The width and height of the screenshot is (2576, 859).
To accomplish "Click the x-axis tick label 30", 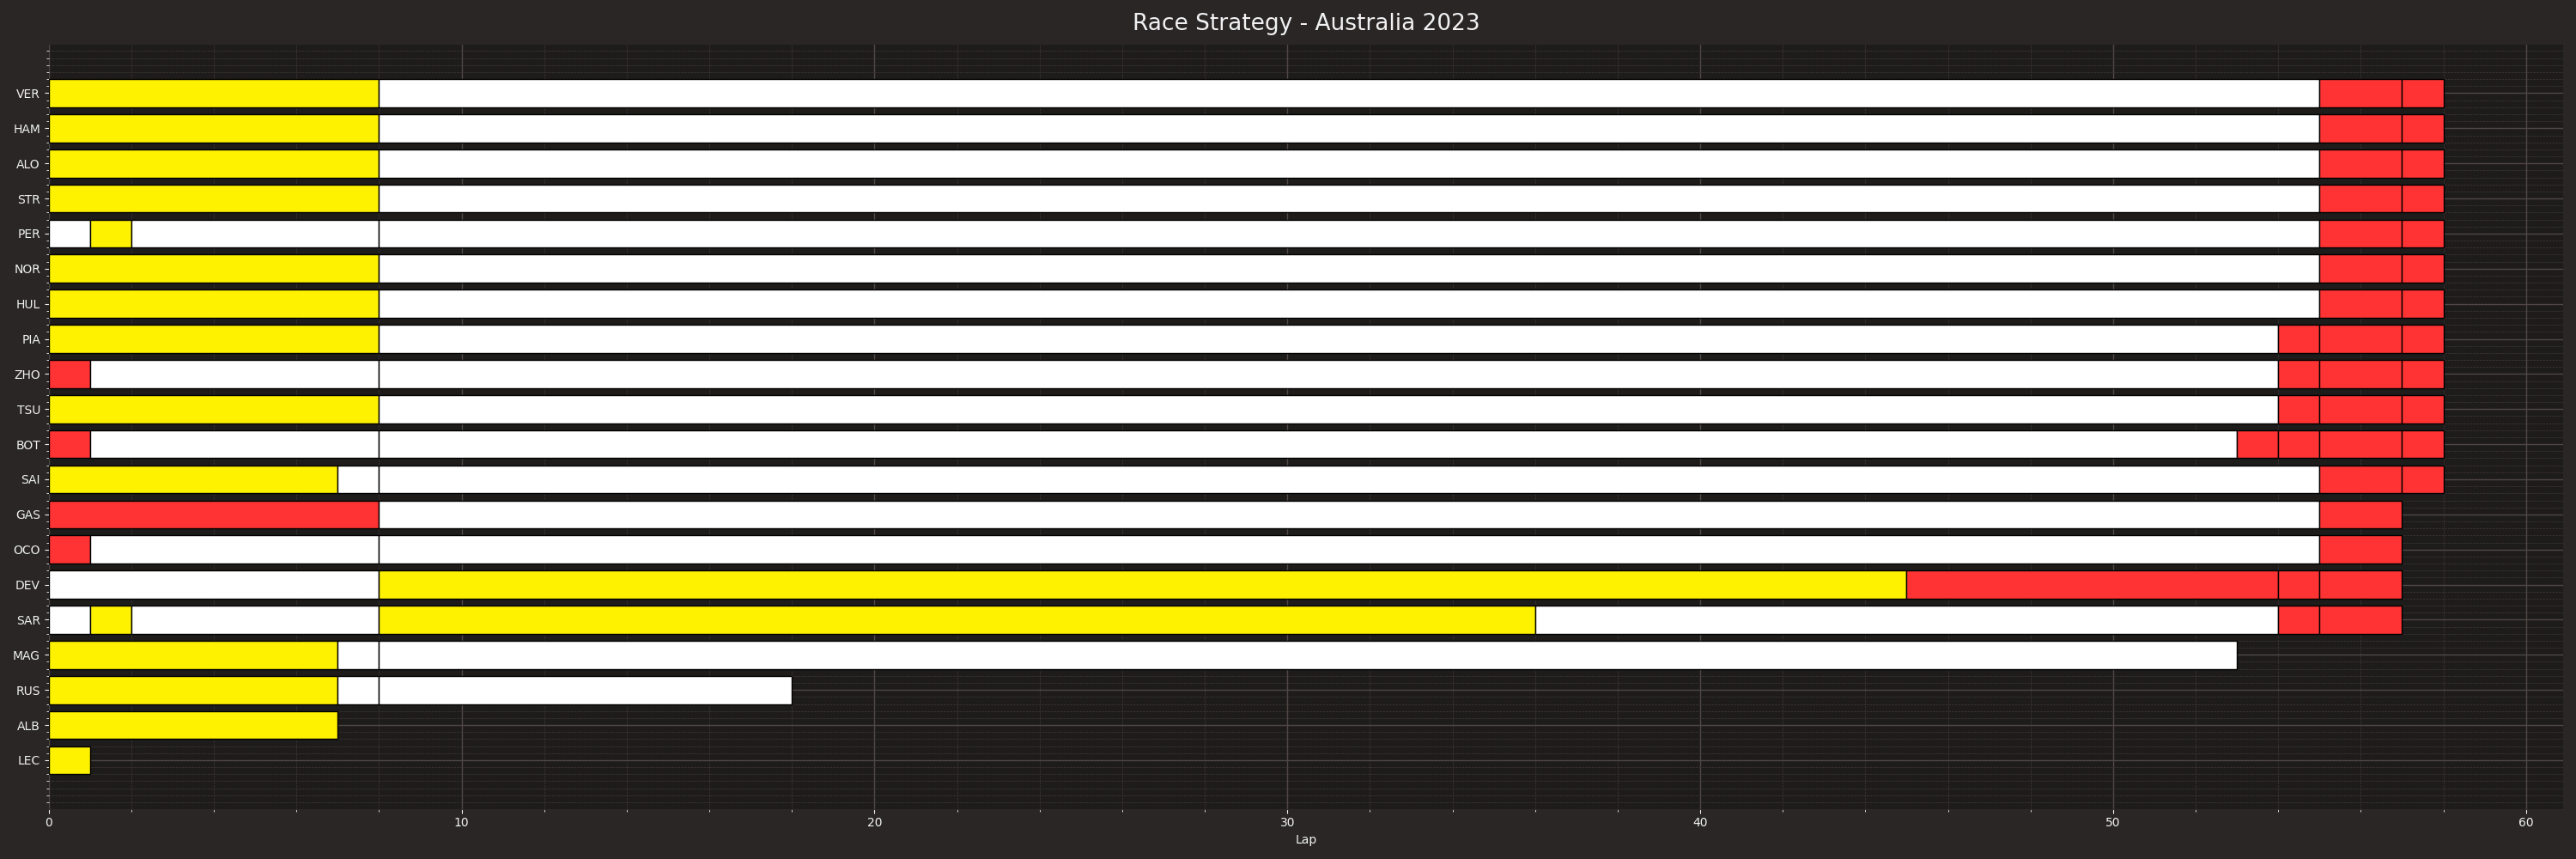I will 1287,823.
